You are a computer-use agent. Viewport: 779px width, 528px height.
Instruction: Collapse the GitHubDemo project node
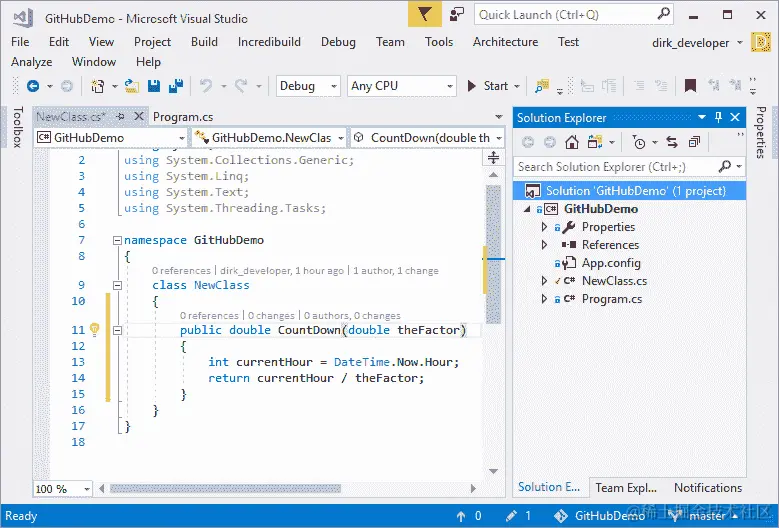tap(528, 209)
